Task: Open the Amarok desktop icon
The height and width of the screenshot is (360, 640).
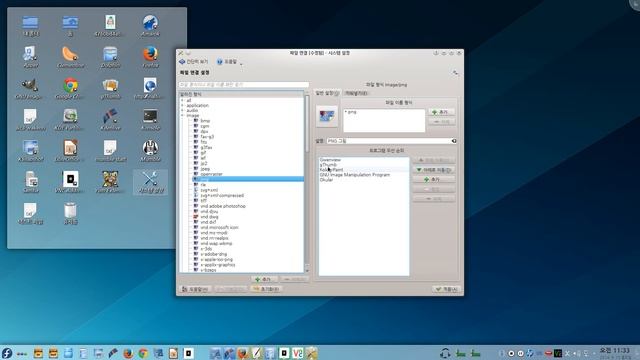Action: pos(150,26)
